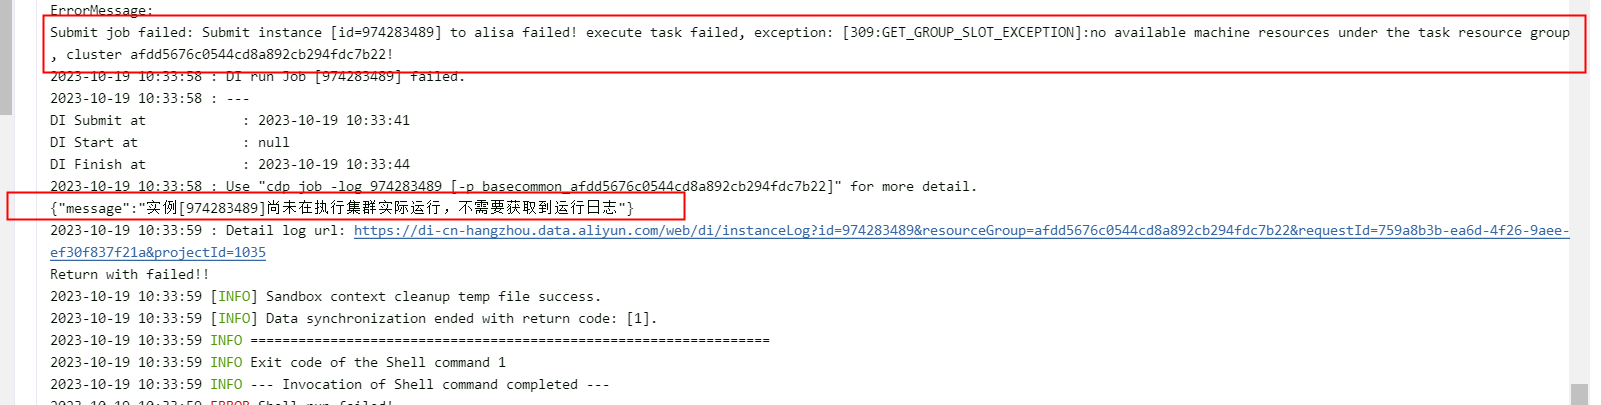Image resolution: width=1601 pixels, height=405 pixels.
Task: Click the green INFO tag on Sandbox line
Action: (x=234, y=296)
